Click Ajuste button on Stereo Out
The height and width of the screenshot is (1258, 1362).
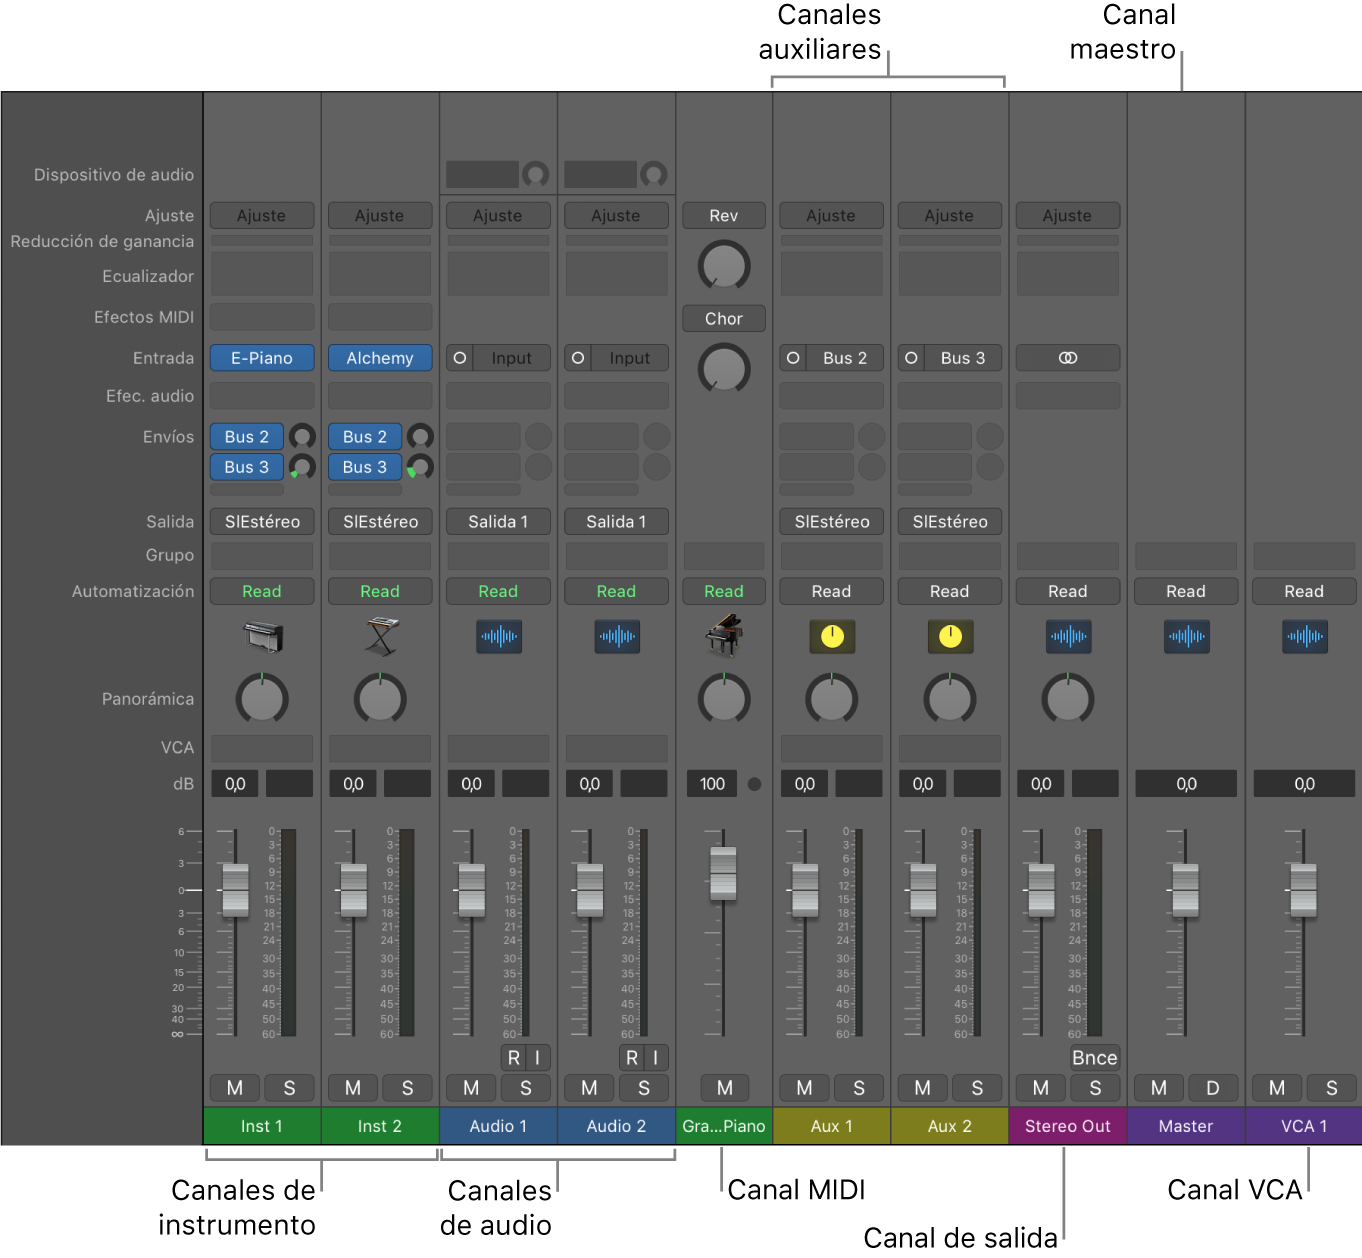click(x=1068, y=216)
